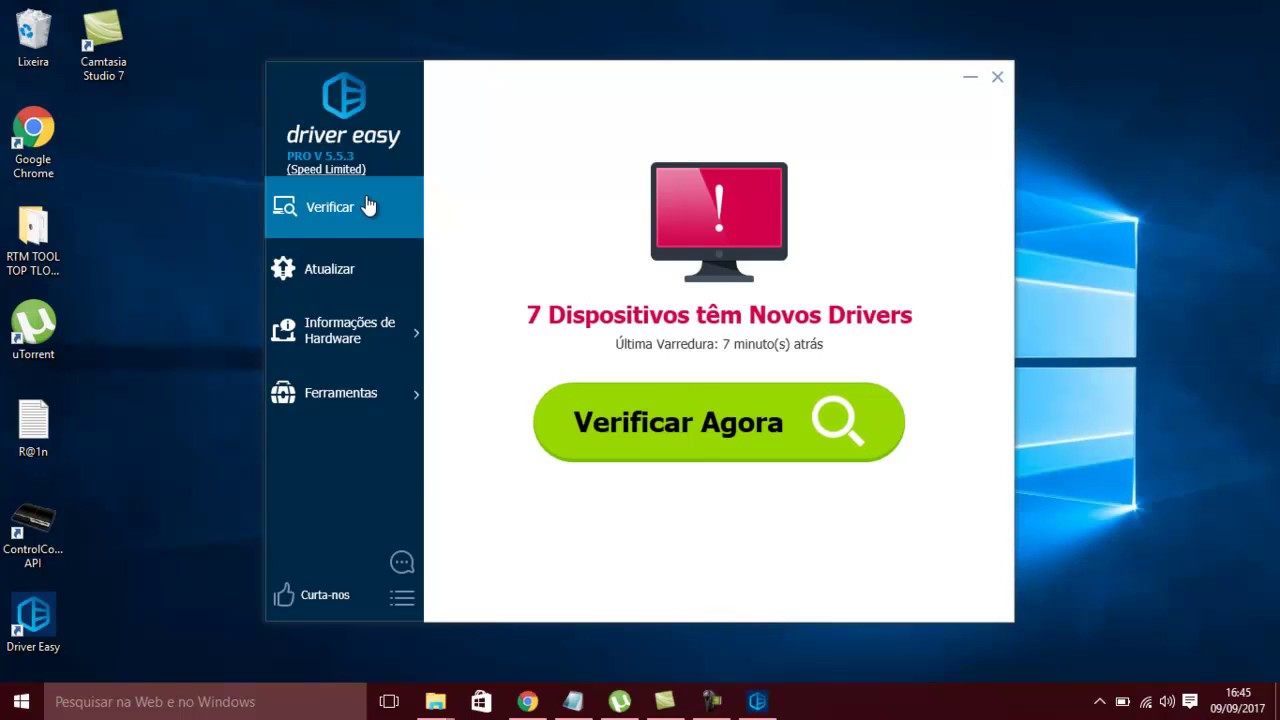Viewport: 1280px width, 720px height.
Task: Open the Action Center notifications icon
Action: 1190,701
